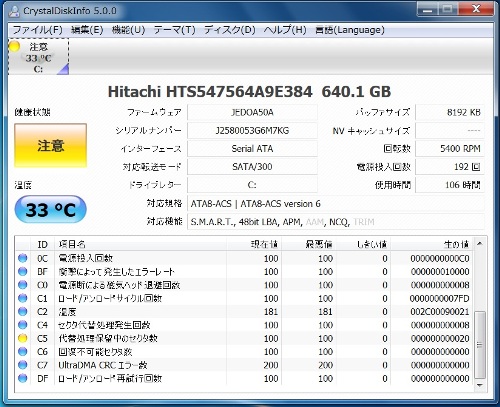Click the blue status dot for row C1
The image size is (500, 407).
coord(23,298)
